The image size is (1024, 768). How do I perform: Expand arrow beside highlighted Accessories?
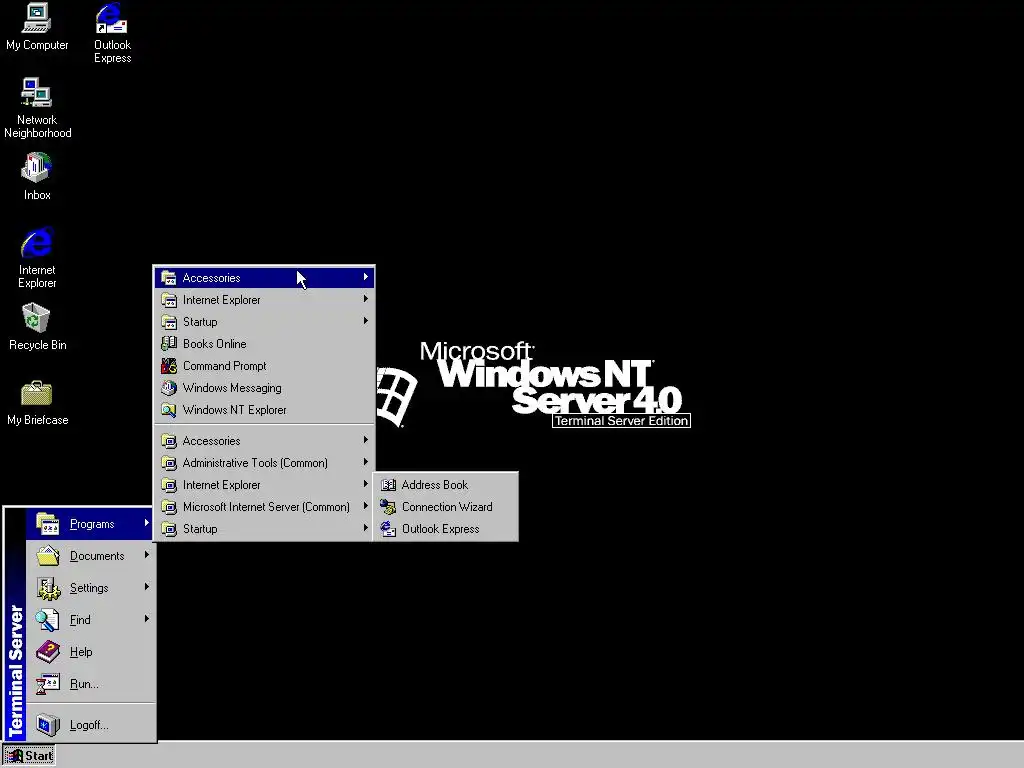(366, 277)
